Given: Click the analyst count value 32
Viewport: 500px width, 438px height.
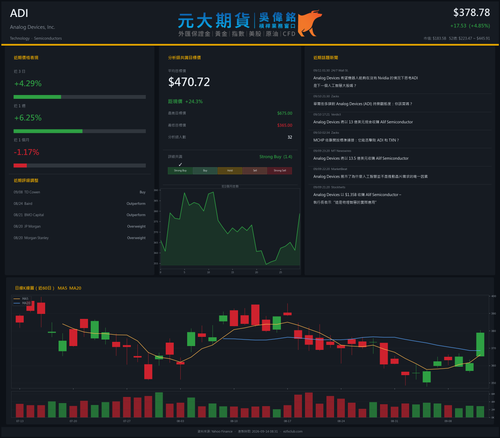Looking at the screenshot, I should pos(290,137).
